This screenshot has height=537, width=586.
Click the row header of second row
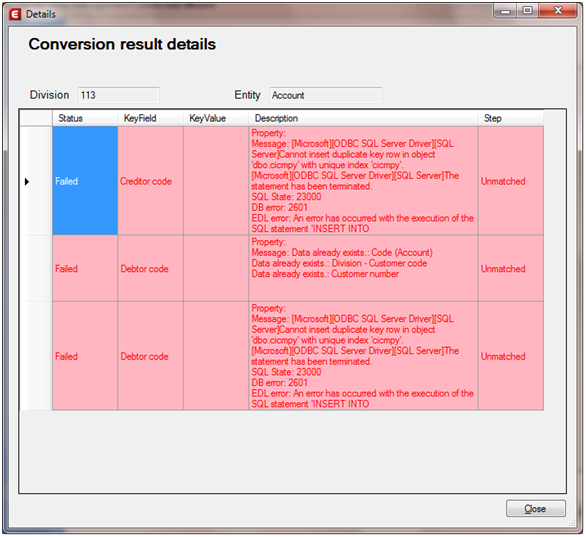click(36, 268)
